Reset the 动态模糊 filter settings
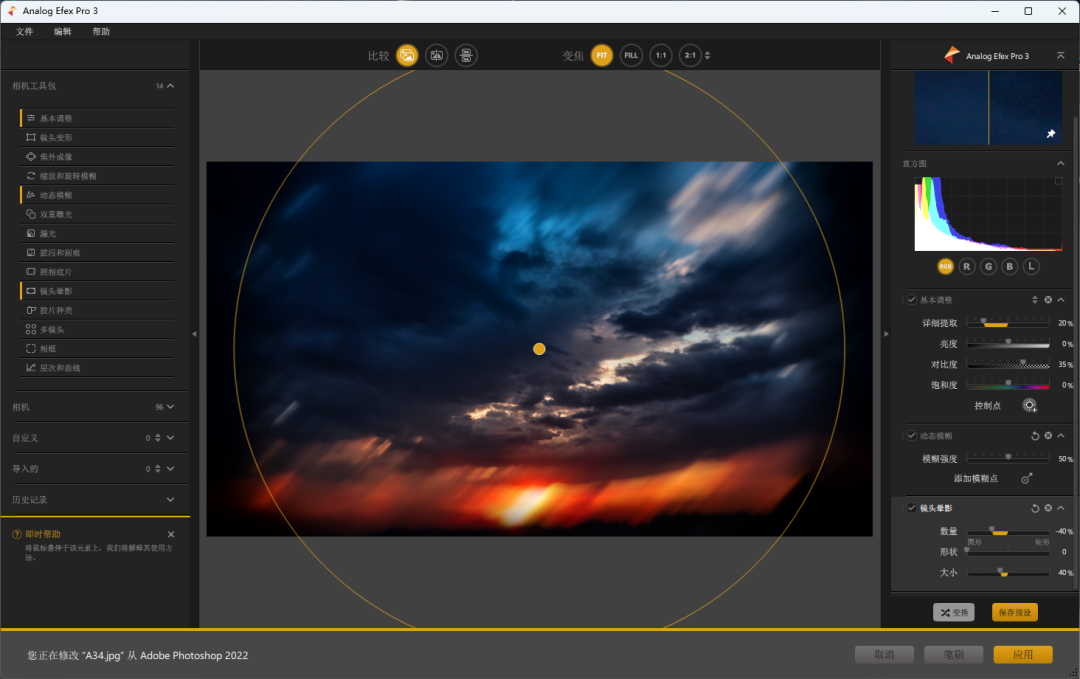 pos(1035,436)
